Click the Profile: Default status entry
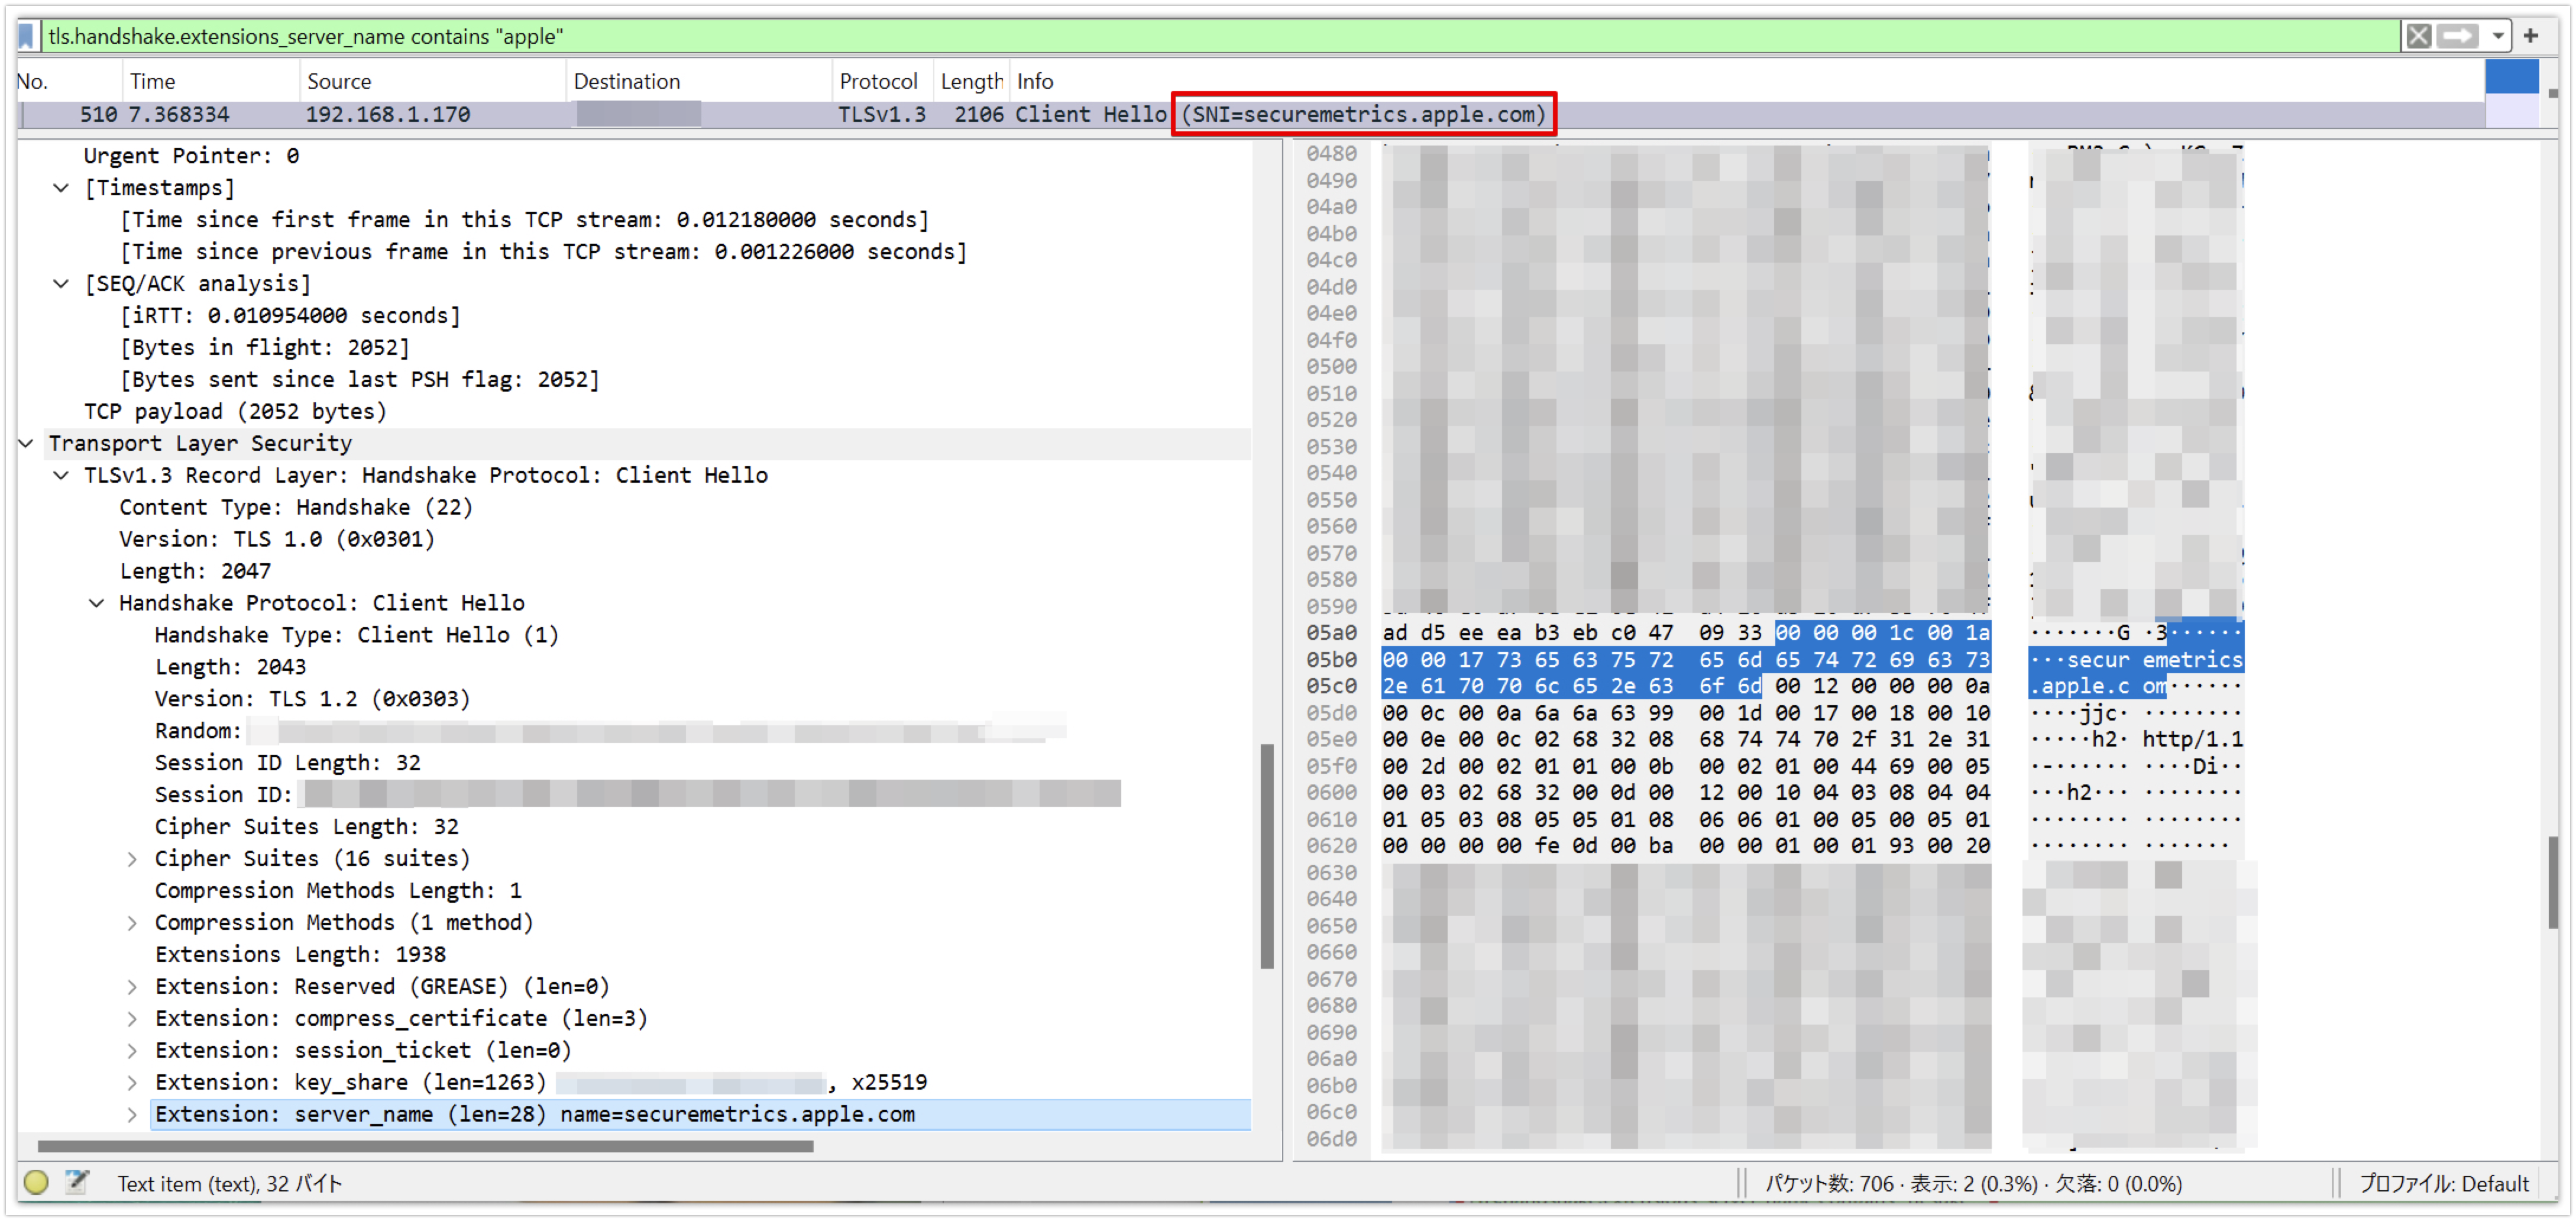2576x1221 pixels. [2443, 1183]
